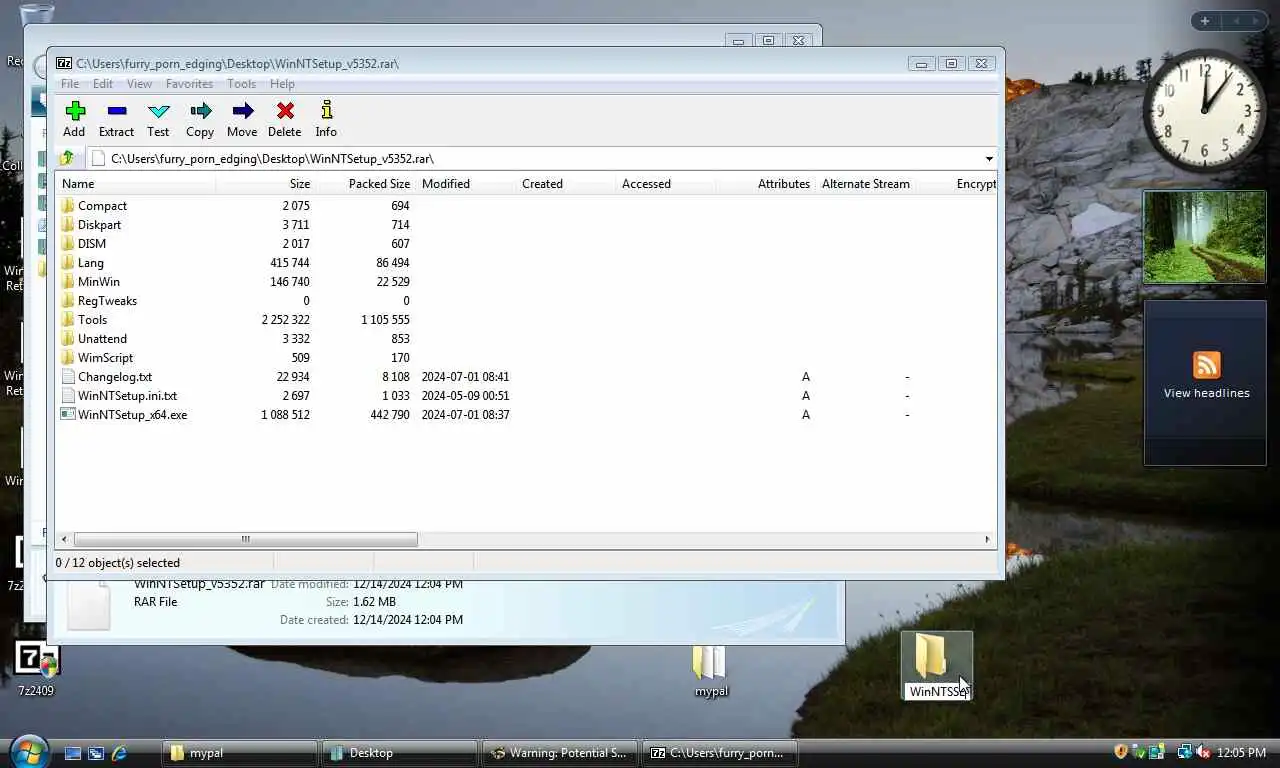1280x768 pixels.
Task: Select the Lang folder icon
Action: [68, 262]
